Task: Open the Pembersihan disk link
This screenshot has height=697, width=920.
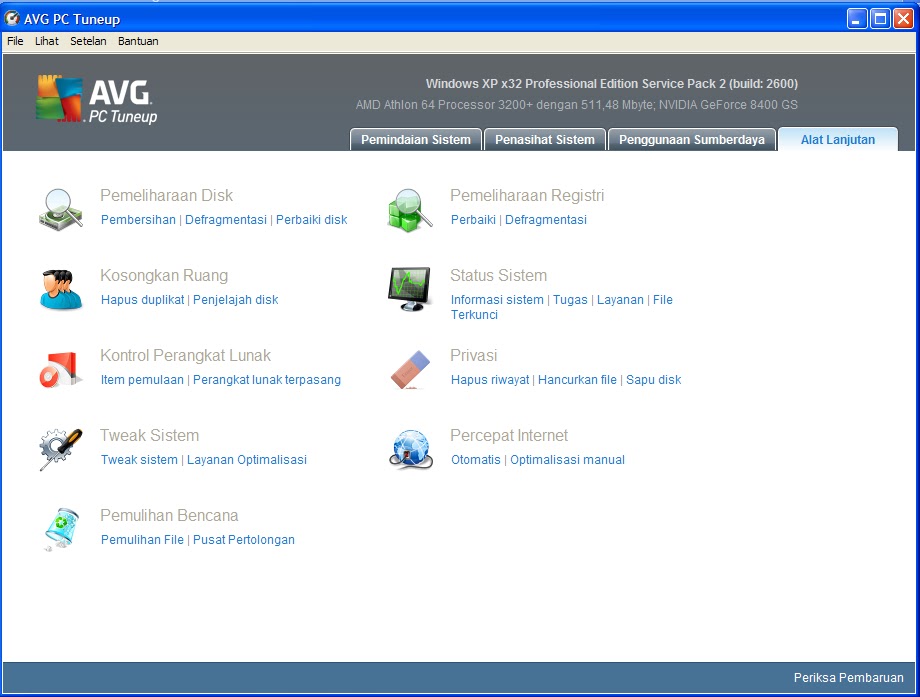Action: 138,219
